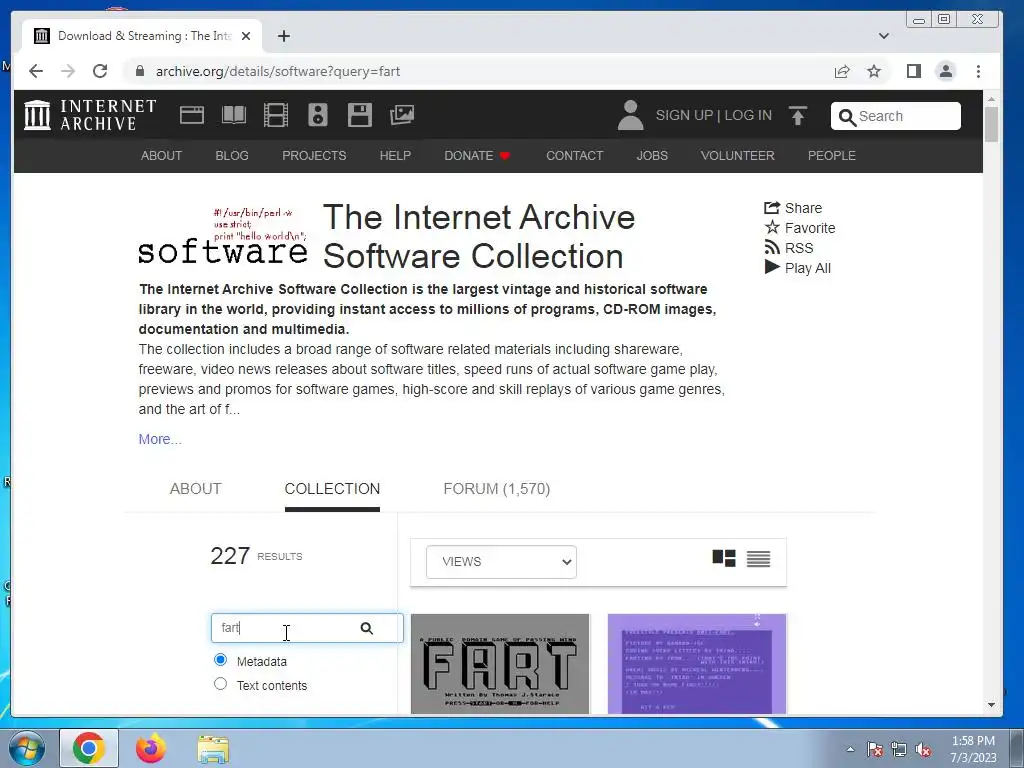1024x768 pixels.
Task: View site information lock icon
Action: 139,71
